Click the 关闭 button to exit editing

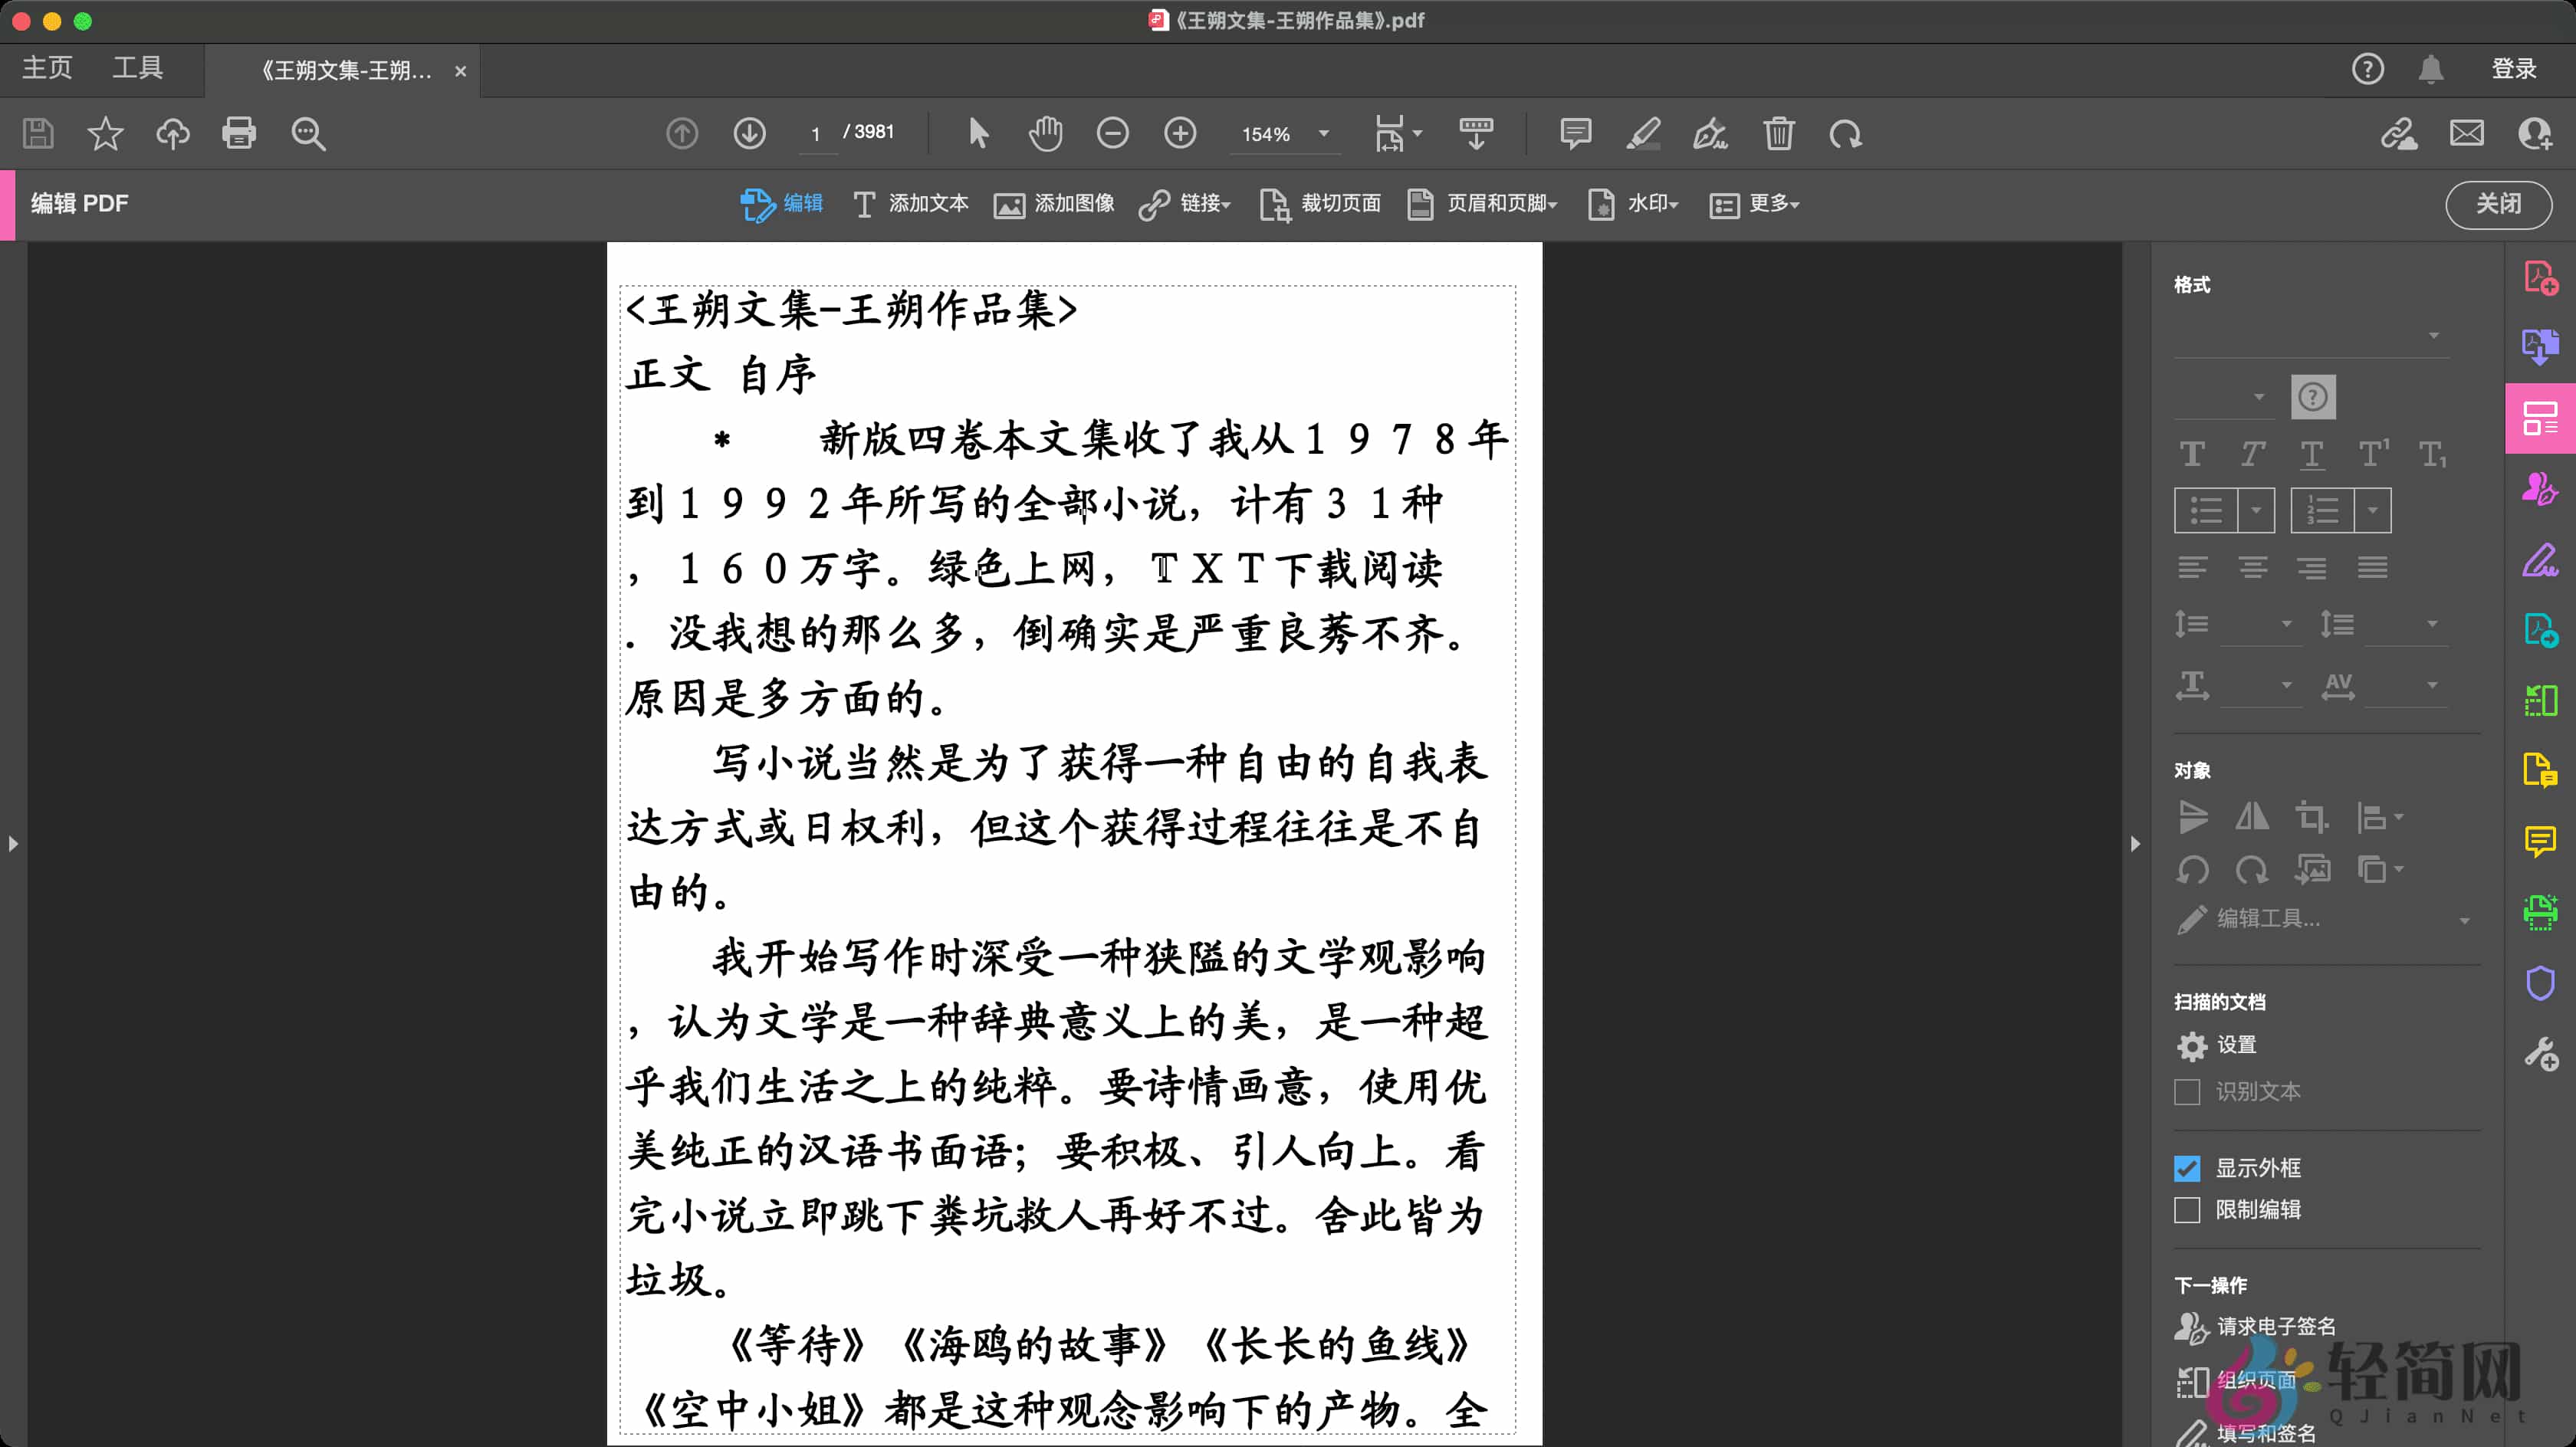[2499, 204]
